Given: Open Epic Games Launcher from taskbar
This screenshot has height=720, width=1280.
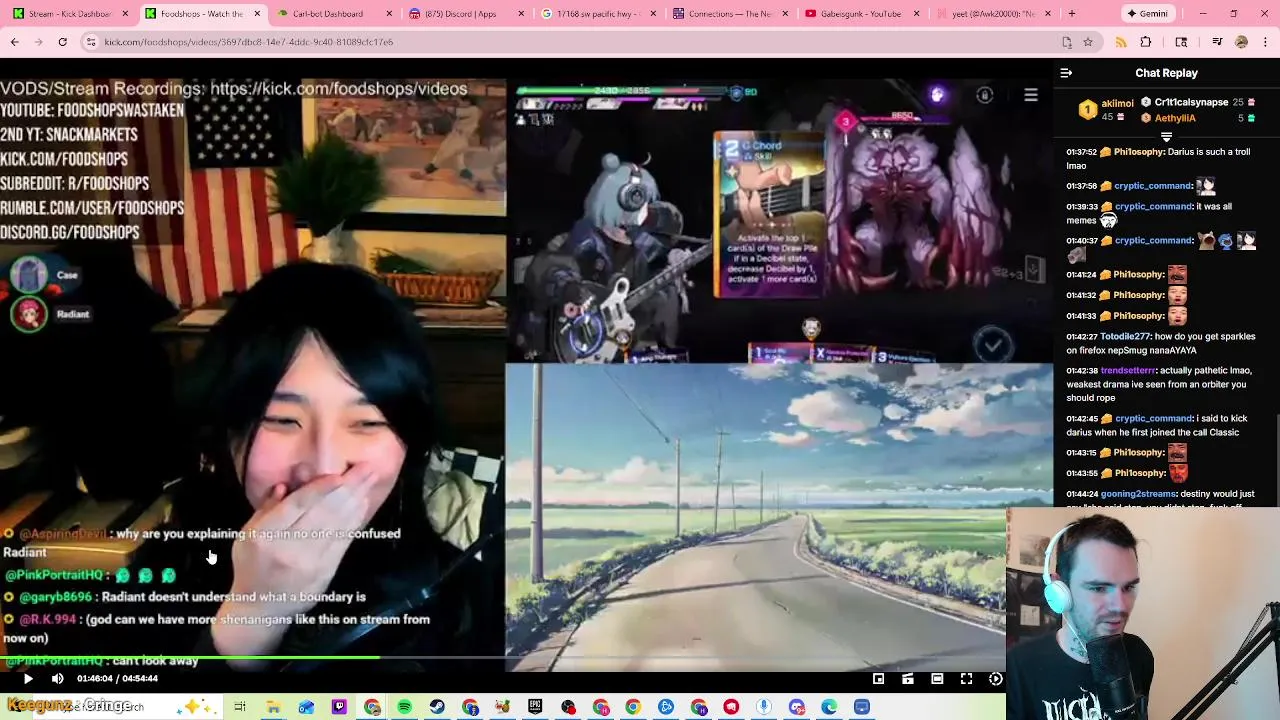Looking at the screenshot, I should point(535,707).
